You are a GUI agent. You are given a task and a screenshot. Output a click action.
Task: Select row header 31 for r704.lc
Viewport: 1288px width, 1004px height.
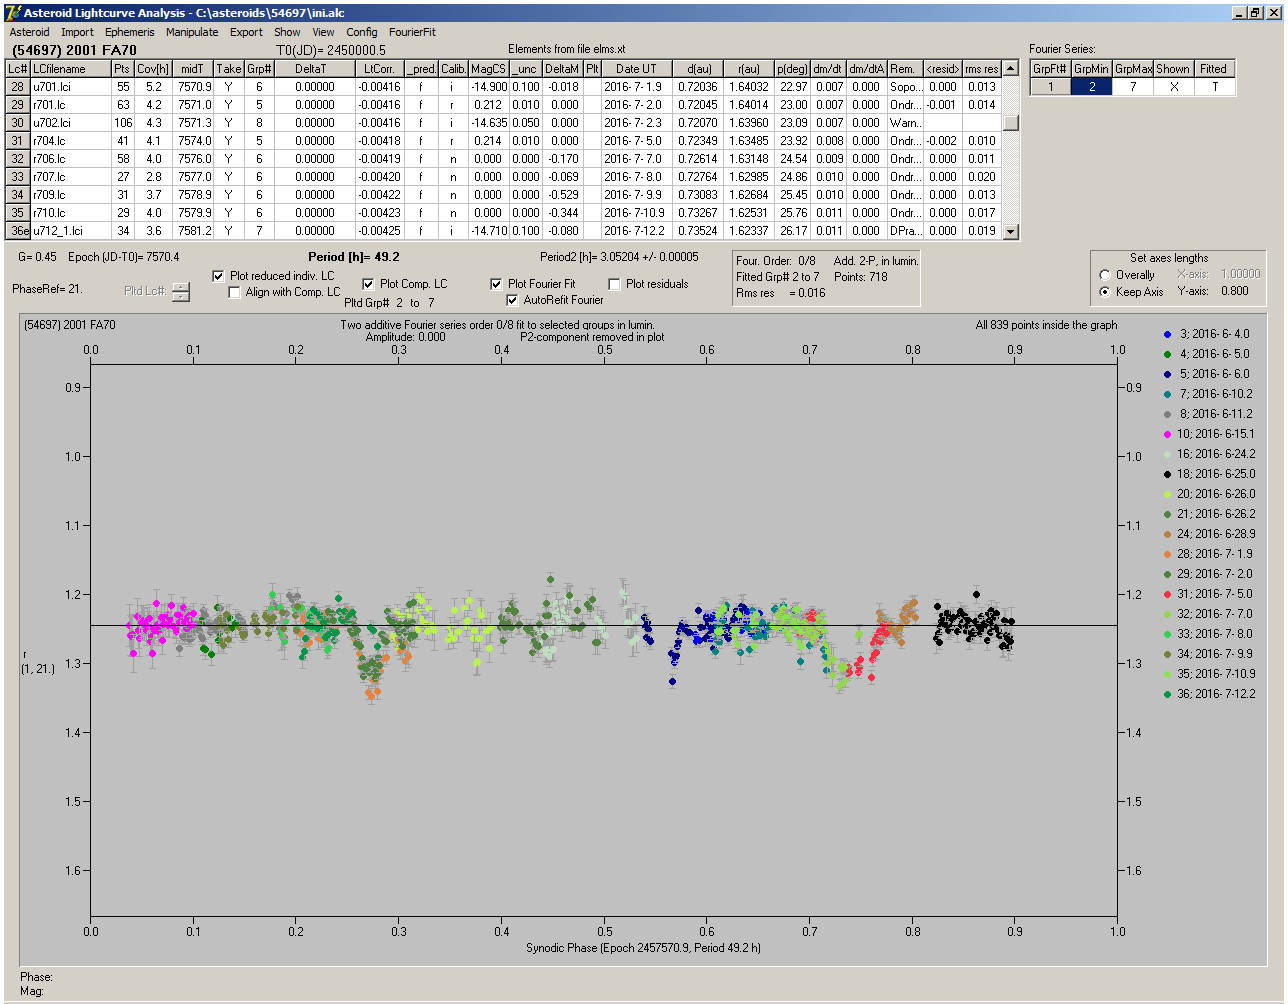pyautogui.click(x=18, y=141)
